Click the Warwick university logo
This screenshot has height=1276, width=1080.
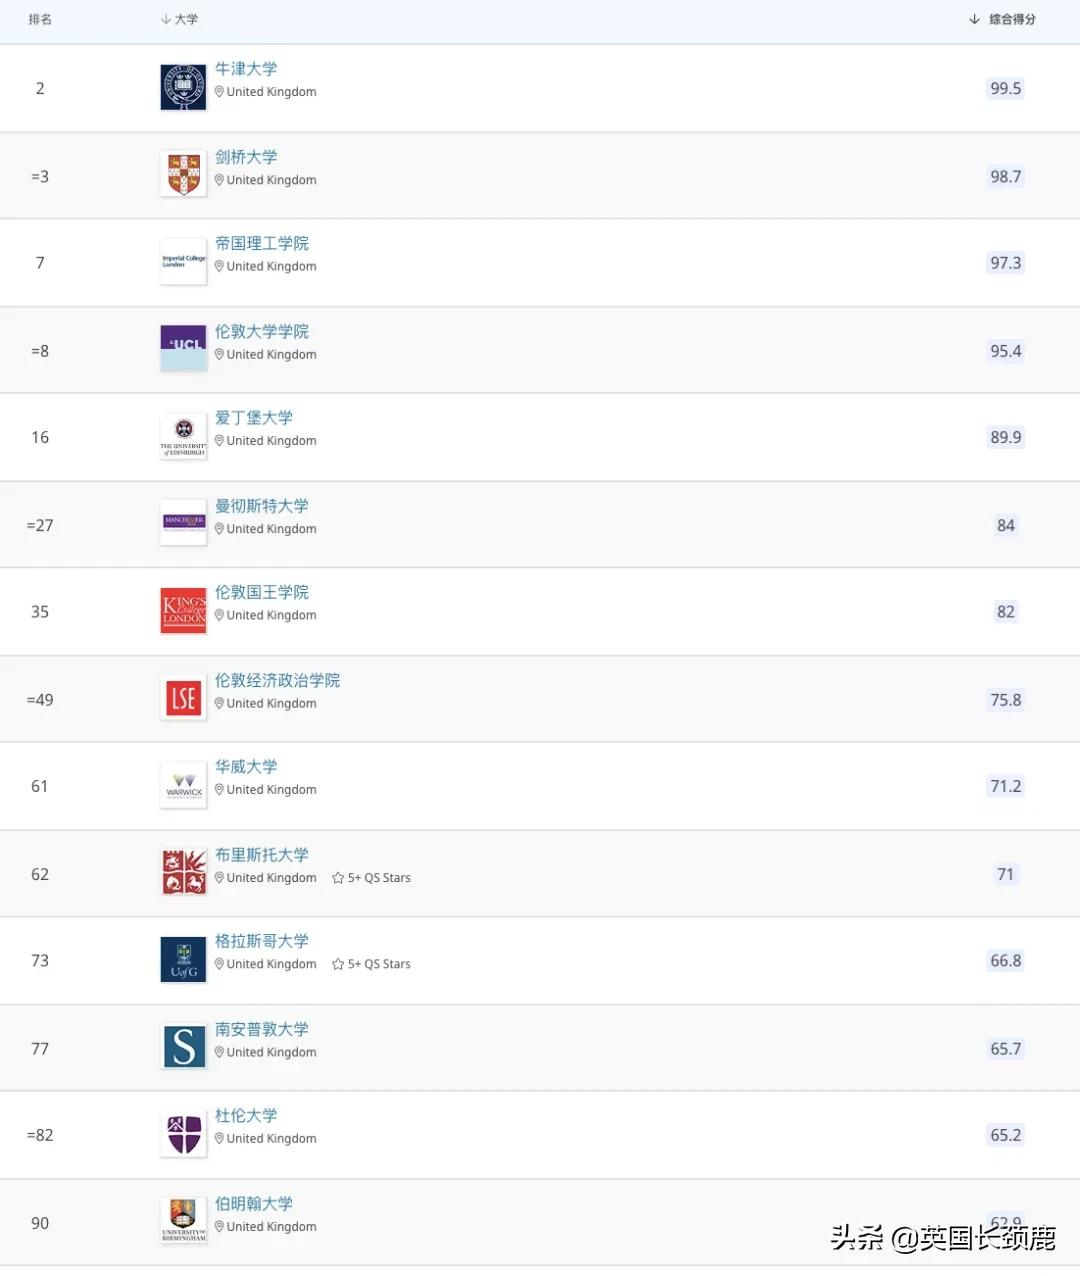[x=183, y=785]
